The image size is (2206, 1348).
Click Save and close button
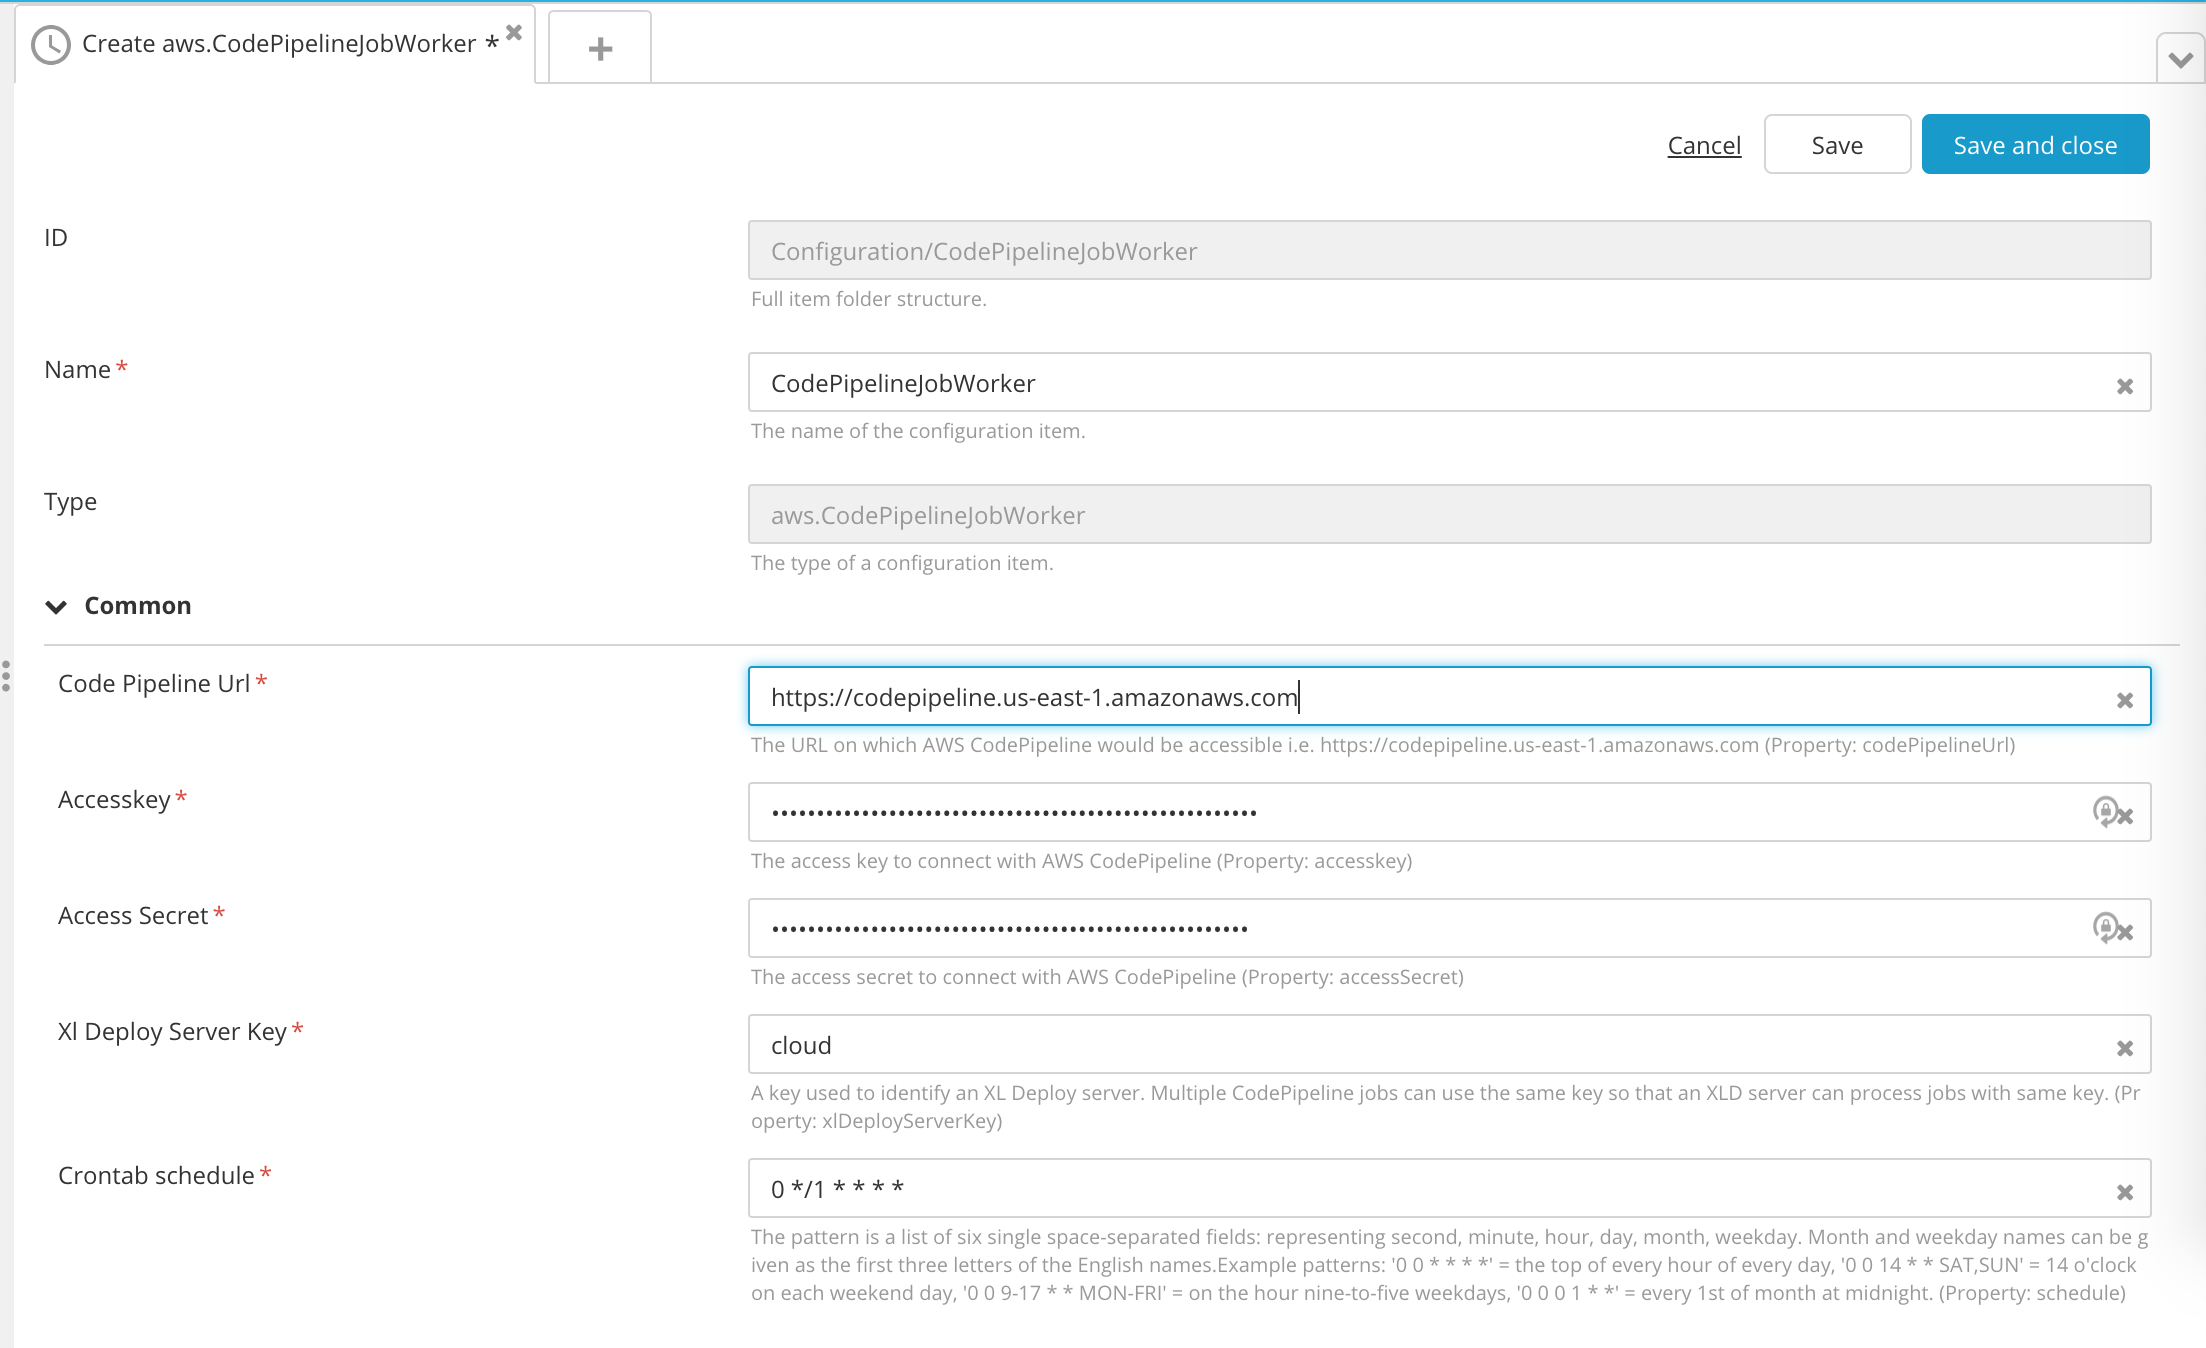pos(2035,145)
